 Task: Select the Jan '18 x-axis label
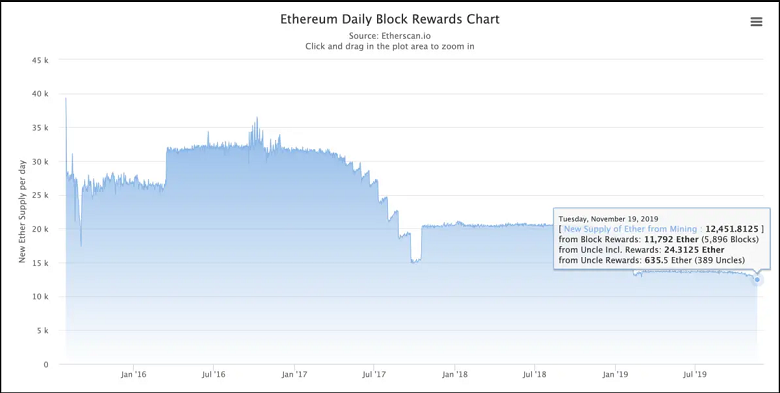tap(455, 374)
